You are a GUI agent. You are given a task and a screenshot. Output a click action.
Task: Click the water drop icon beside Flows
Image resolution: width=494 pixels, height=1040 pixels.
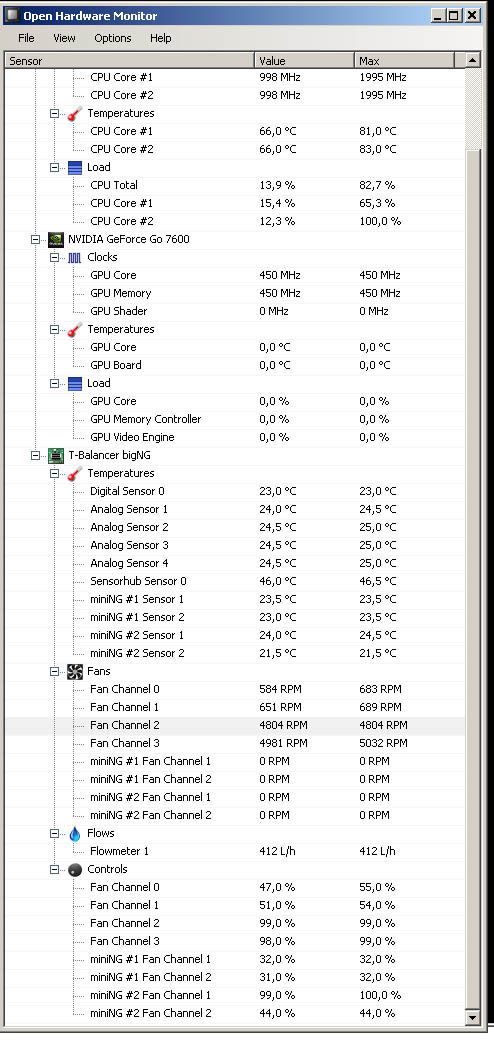pyautogui.click(x=75, y=833)
